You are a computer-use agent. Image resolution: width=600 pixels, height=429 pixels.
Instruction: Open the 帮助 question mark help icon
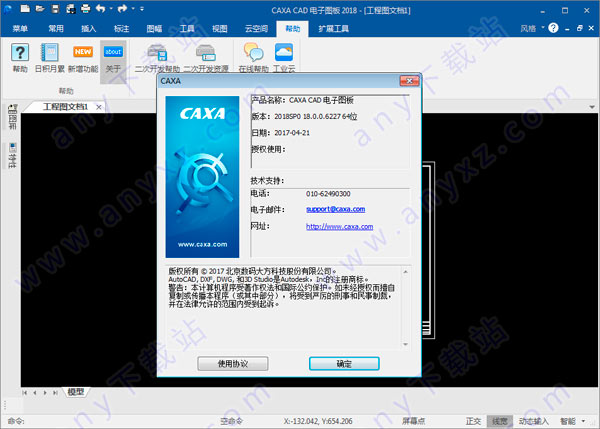(x=20, y=58)
